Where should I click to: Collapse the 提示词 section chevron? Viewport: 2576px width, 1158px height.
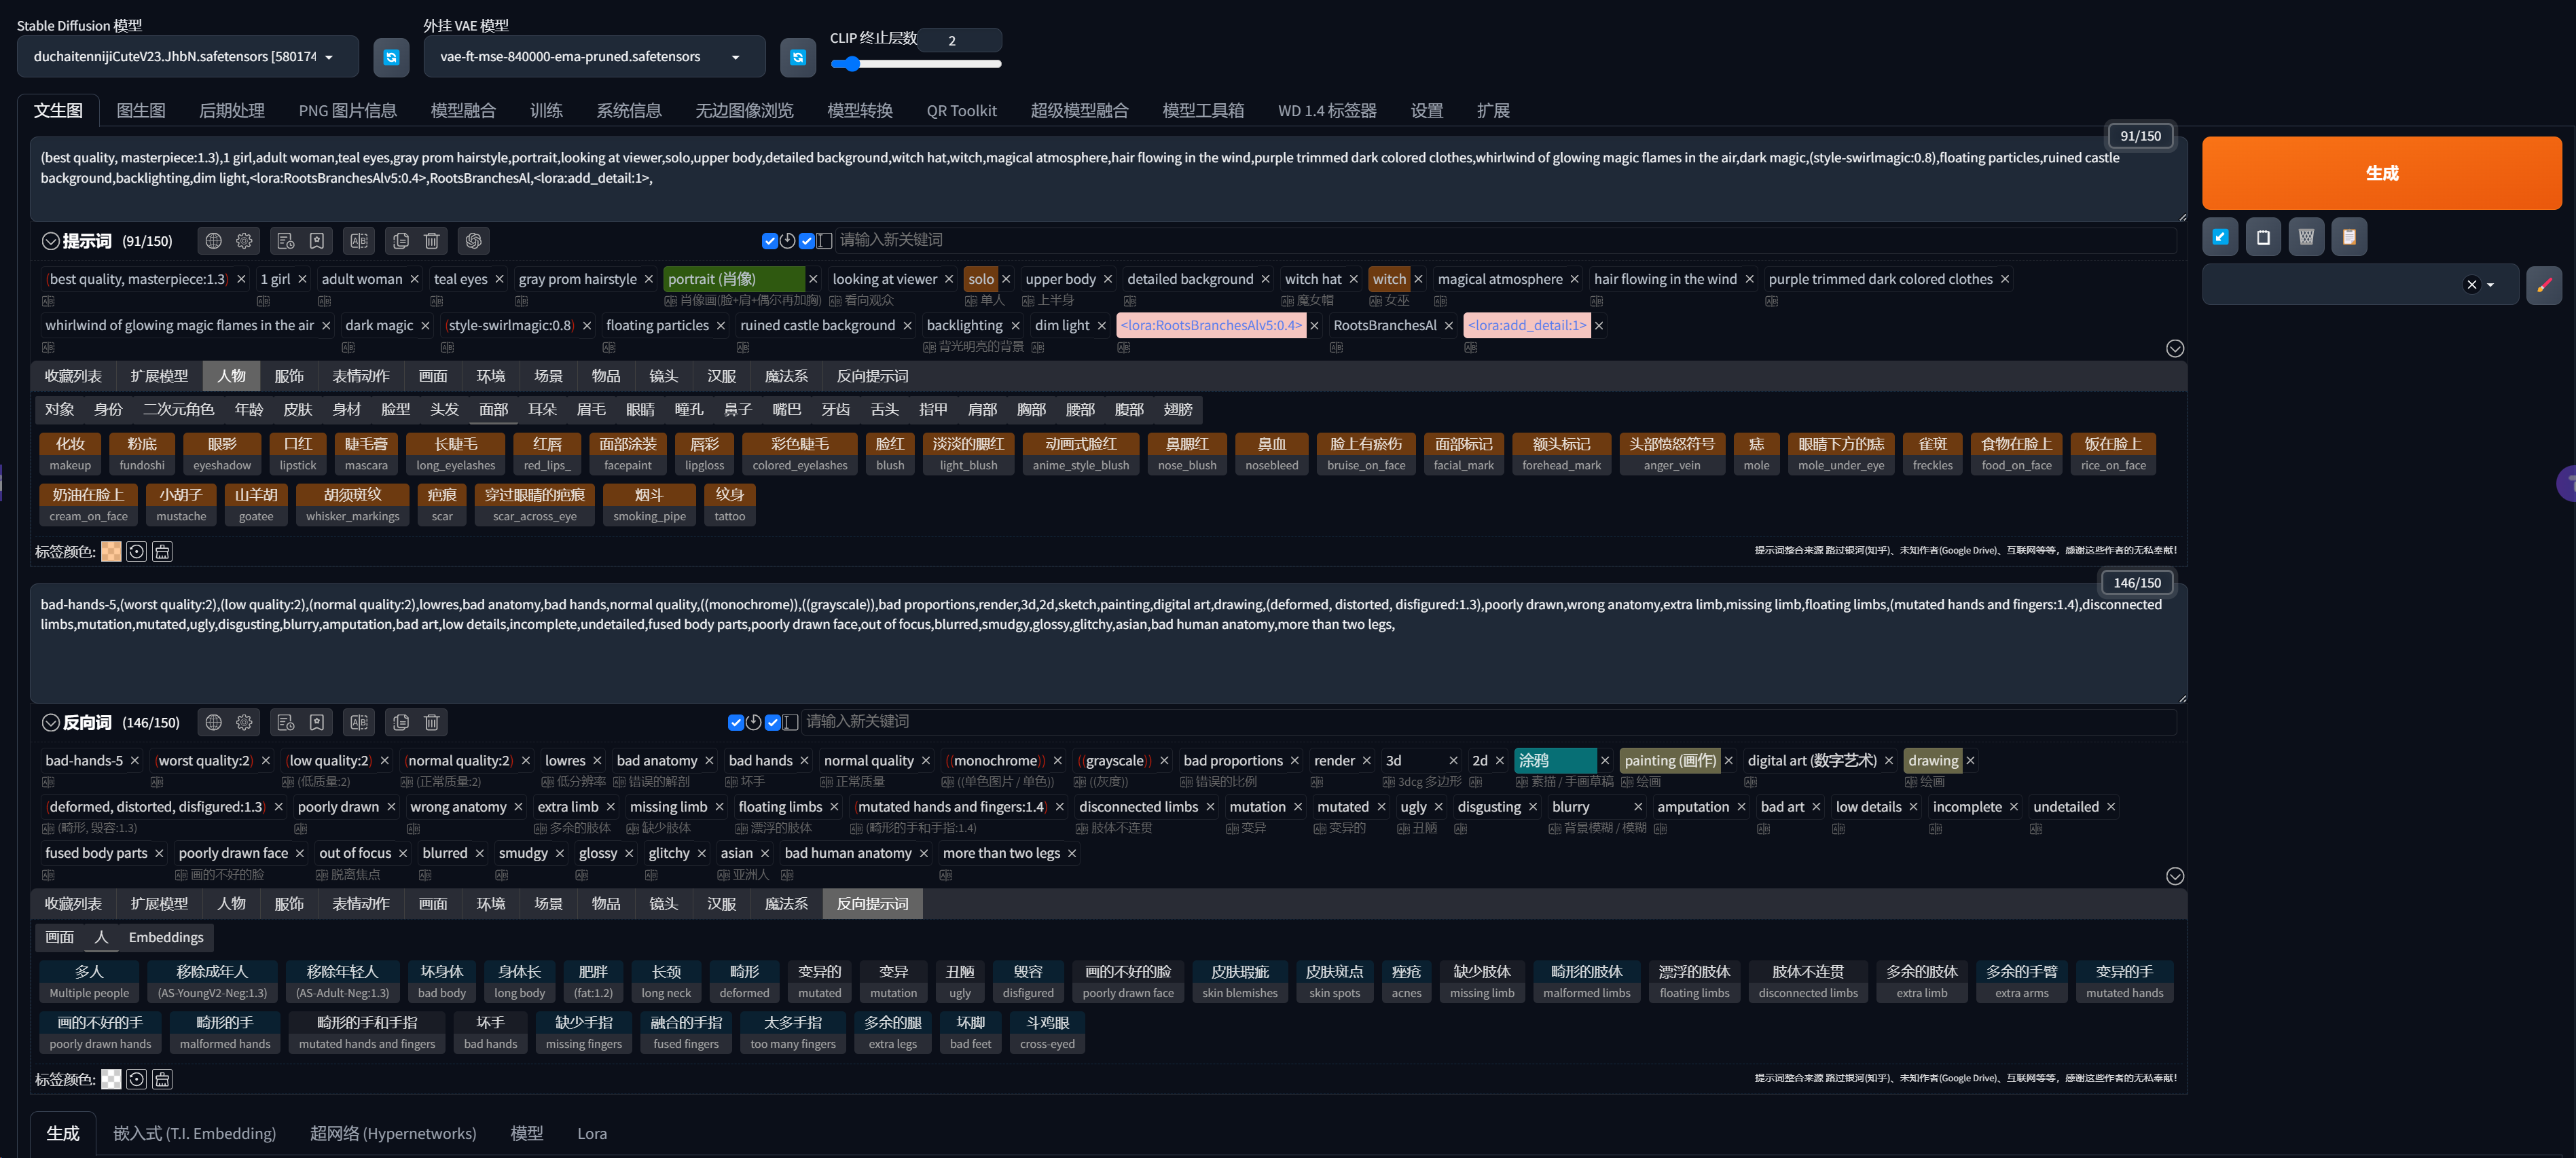pos(50,241)
